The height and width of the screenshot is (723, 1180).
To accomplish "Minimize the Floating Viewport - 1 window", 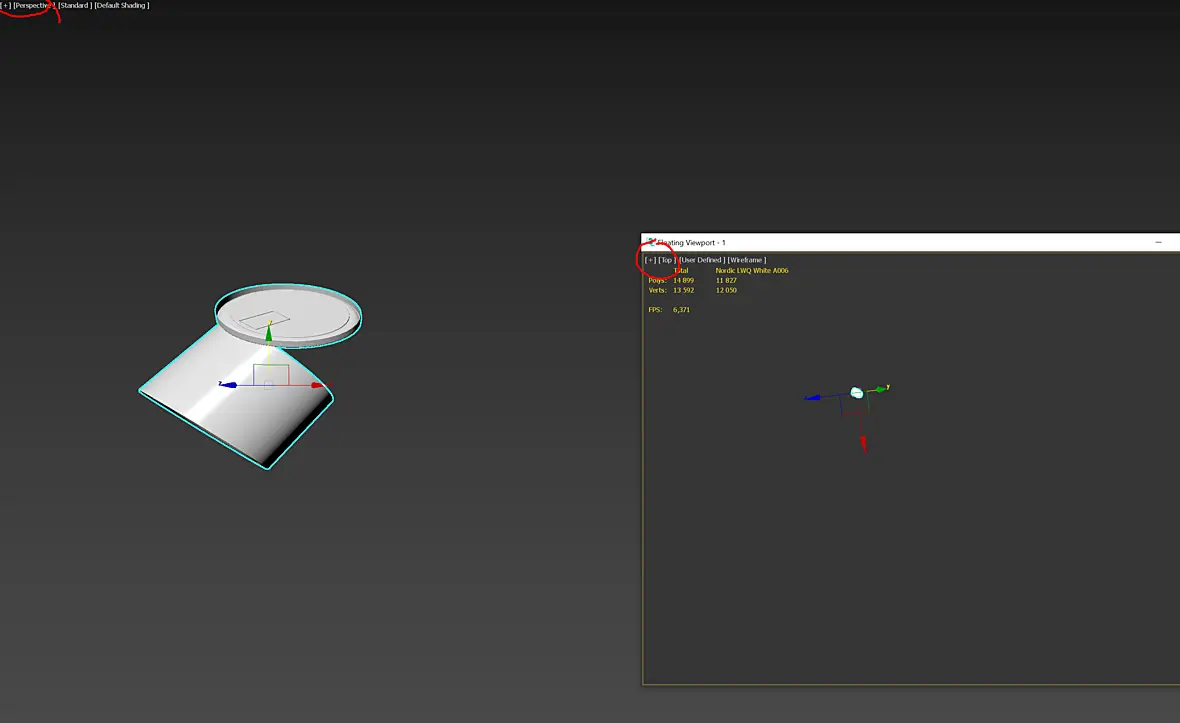I will pyautogui.click(x=1158, y=242).
